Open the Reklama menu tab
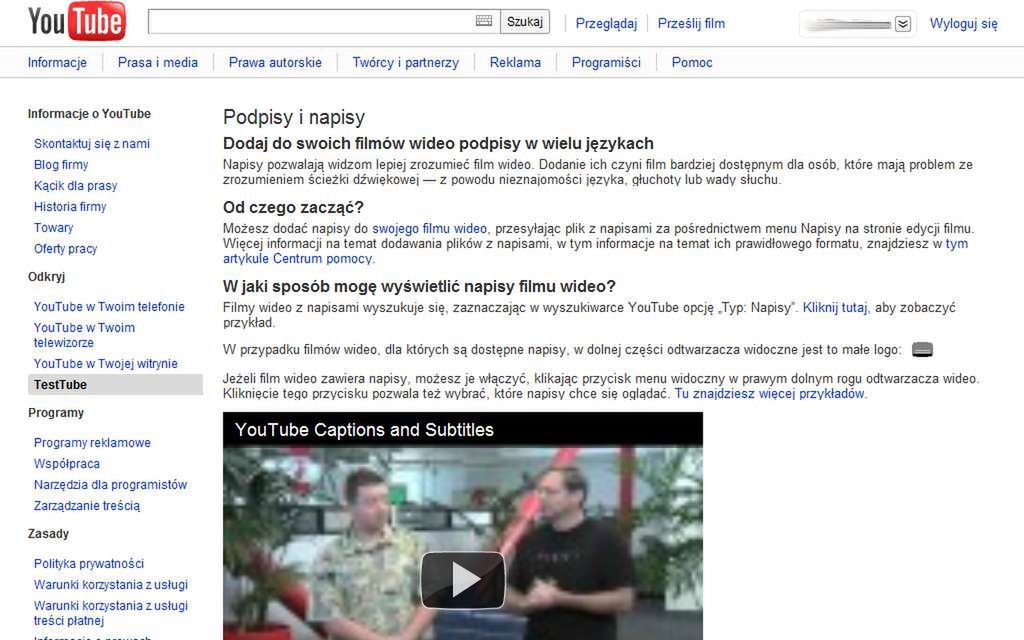This screenshot has height=640, width=1024. (x=515, y=63)
